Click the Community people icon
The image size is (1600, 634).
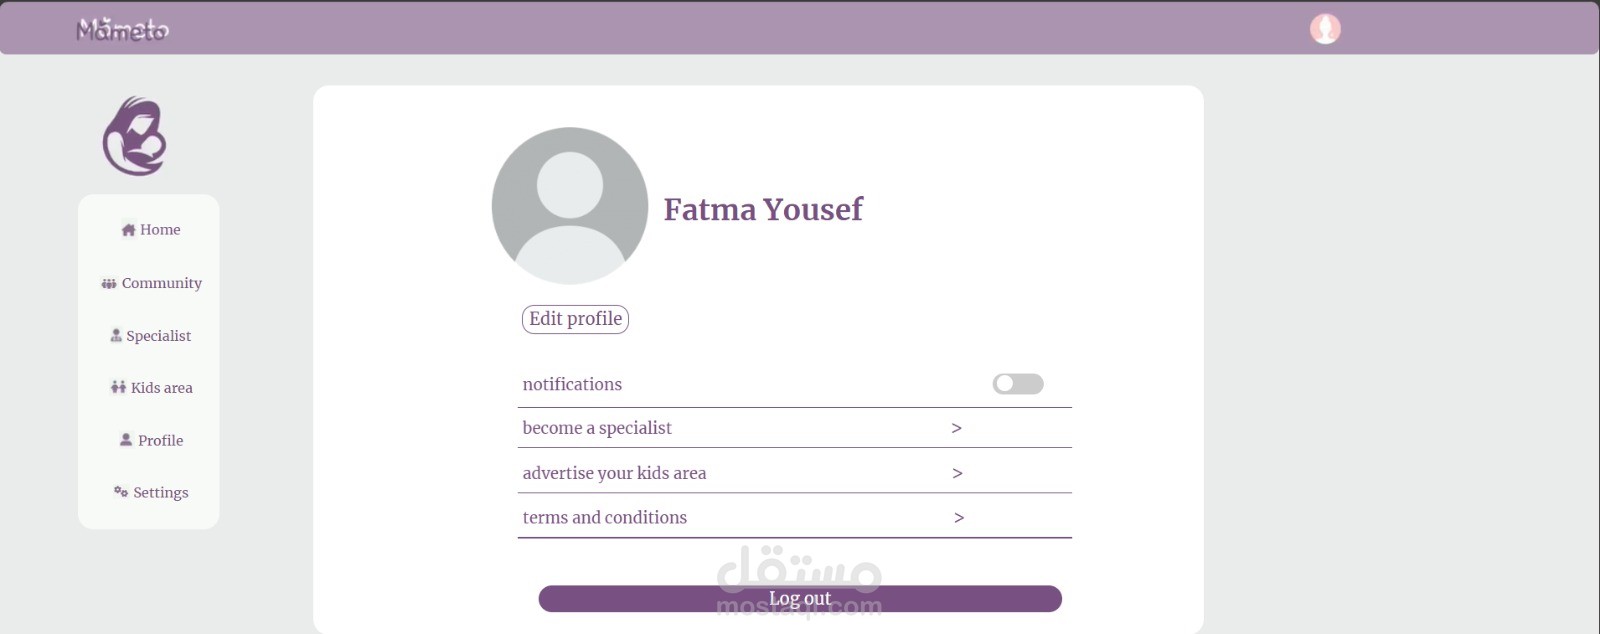109,284
